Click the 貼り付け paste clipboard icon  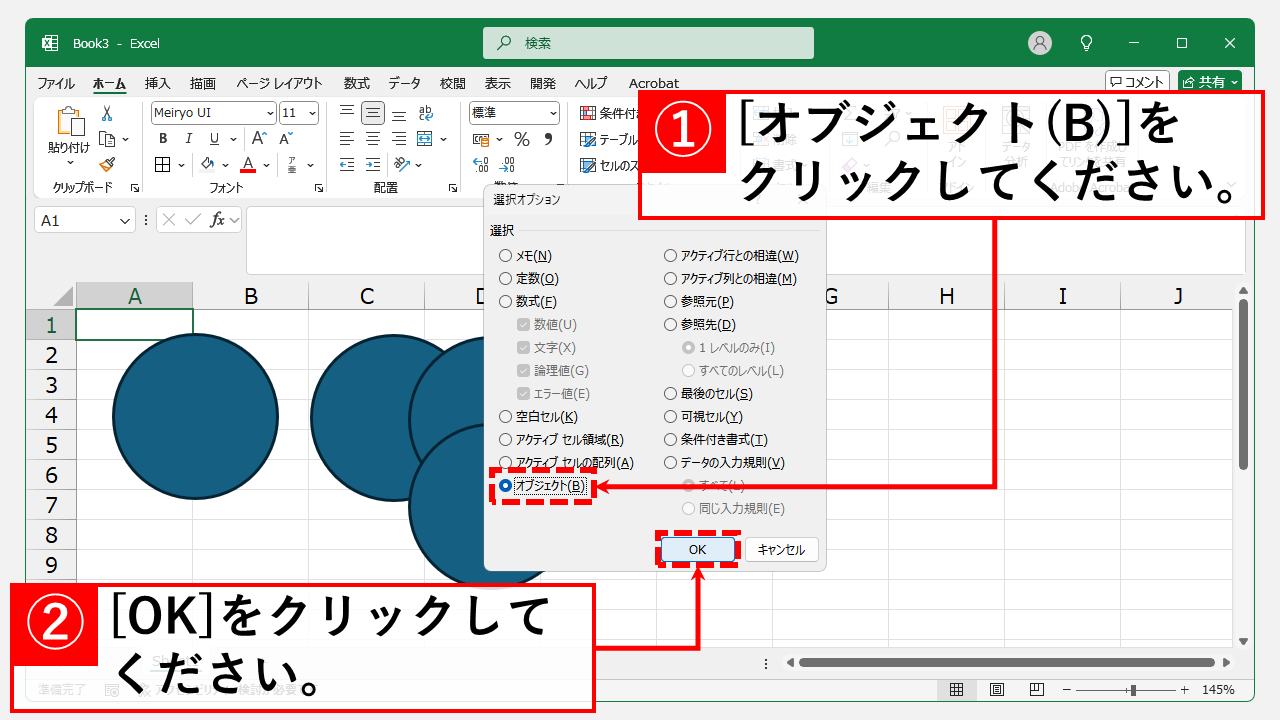(x=70, y=121)
